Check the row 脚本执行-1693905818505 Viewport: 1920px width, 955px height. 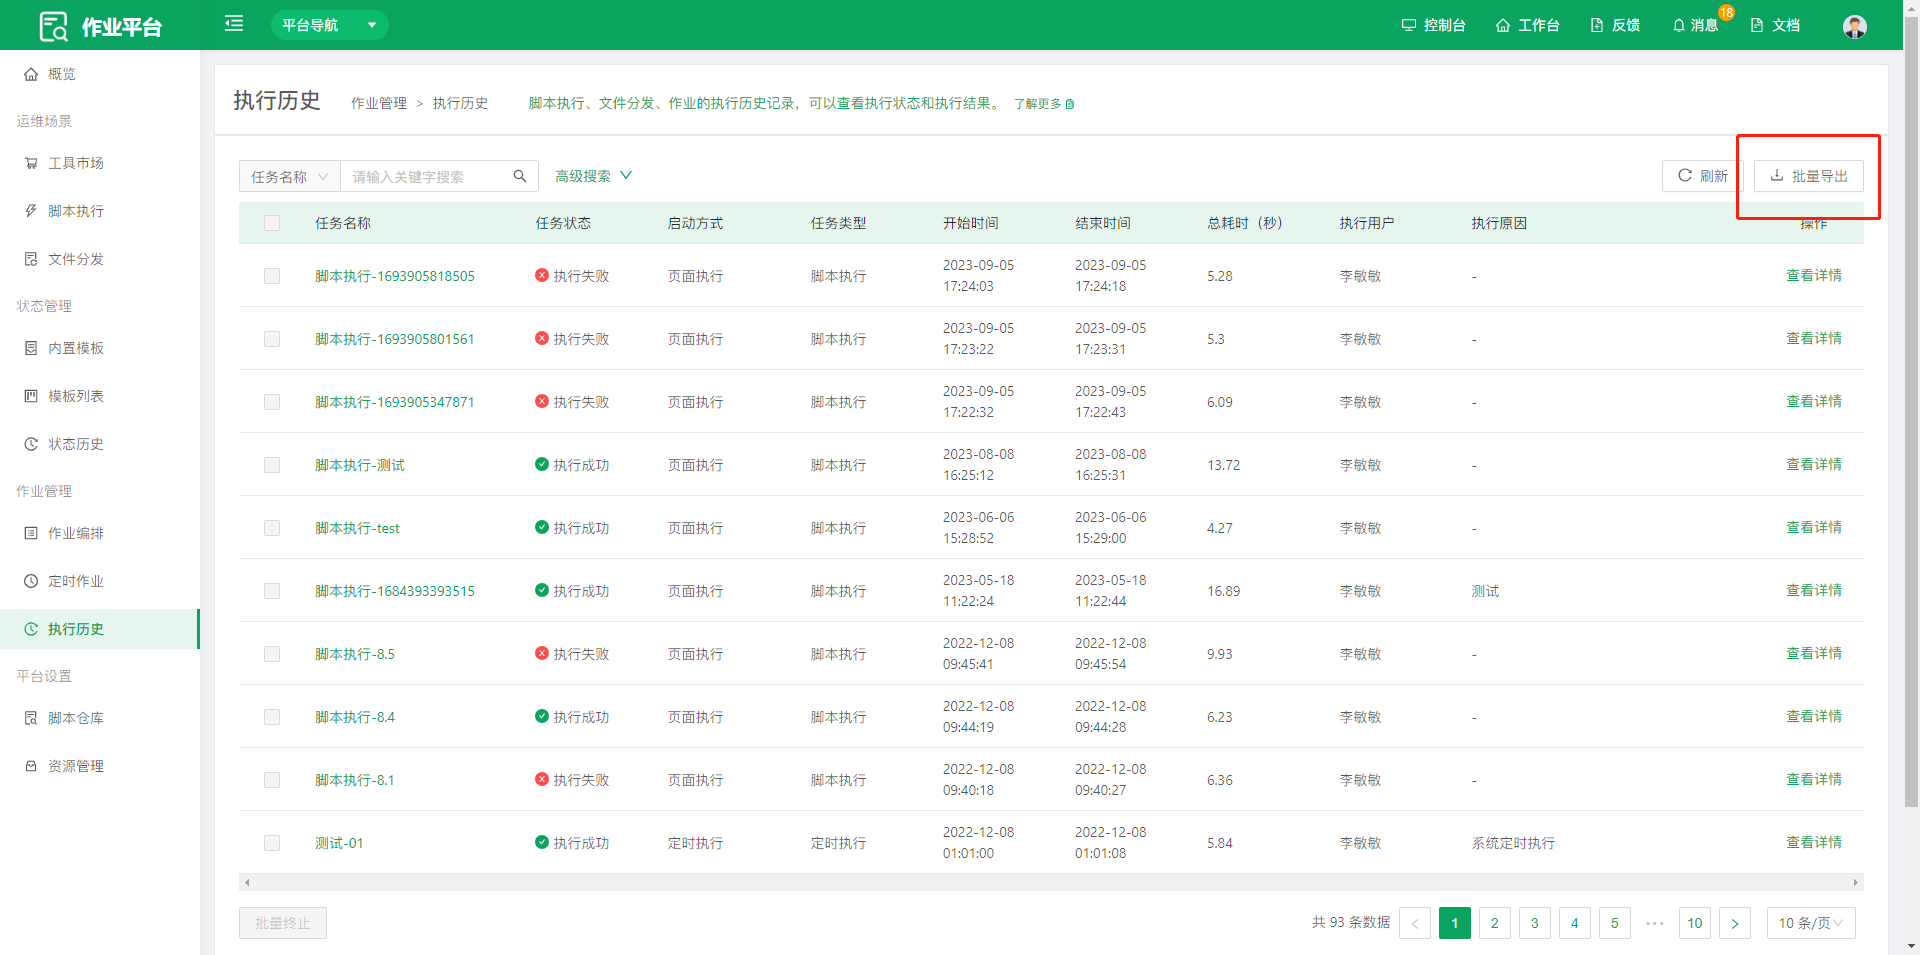click(x=272, y=276)
